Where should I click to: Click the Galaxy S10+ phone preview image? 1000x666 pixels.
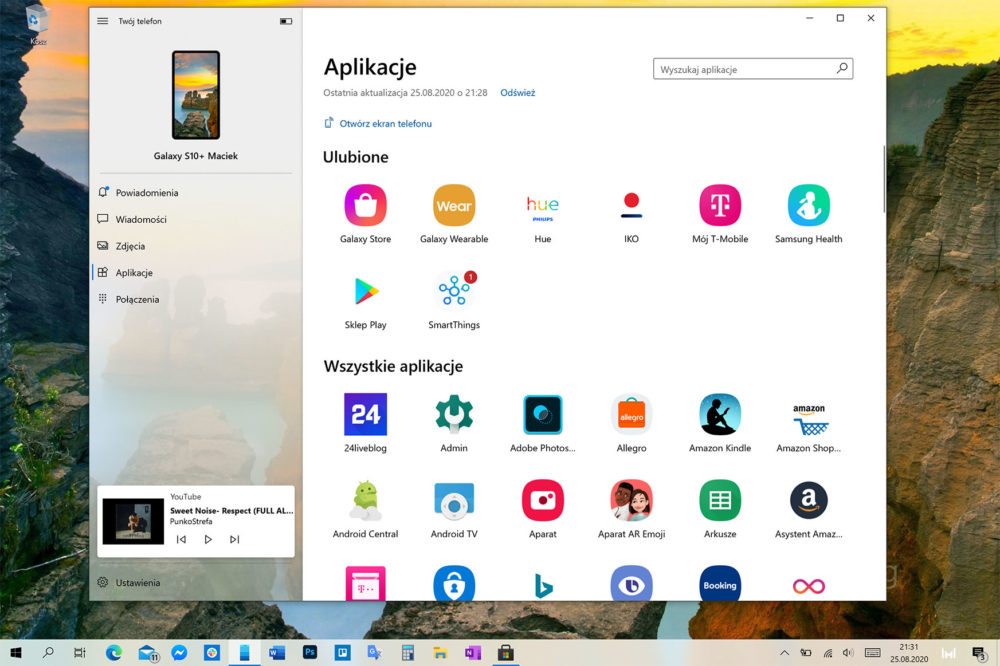[196, 95]
